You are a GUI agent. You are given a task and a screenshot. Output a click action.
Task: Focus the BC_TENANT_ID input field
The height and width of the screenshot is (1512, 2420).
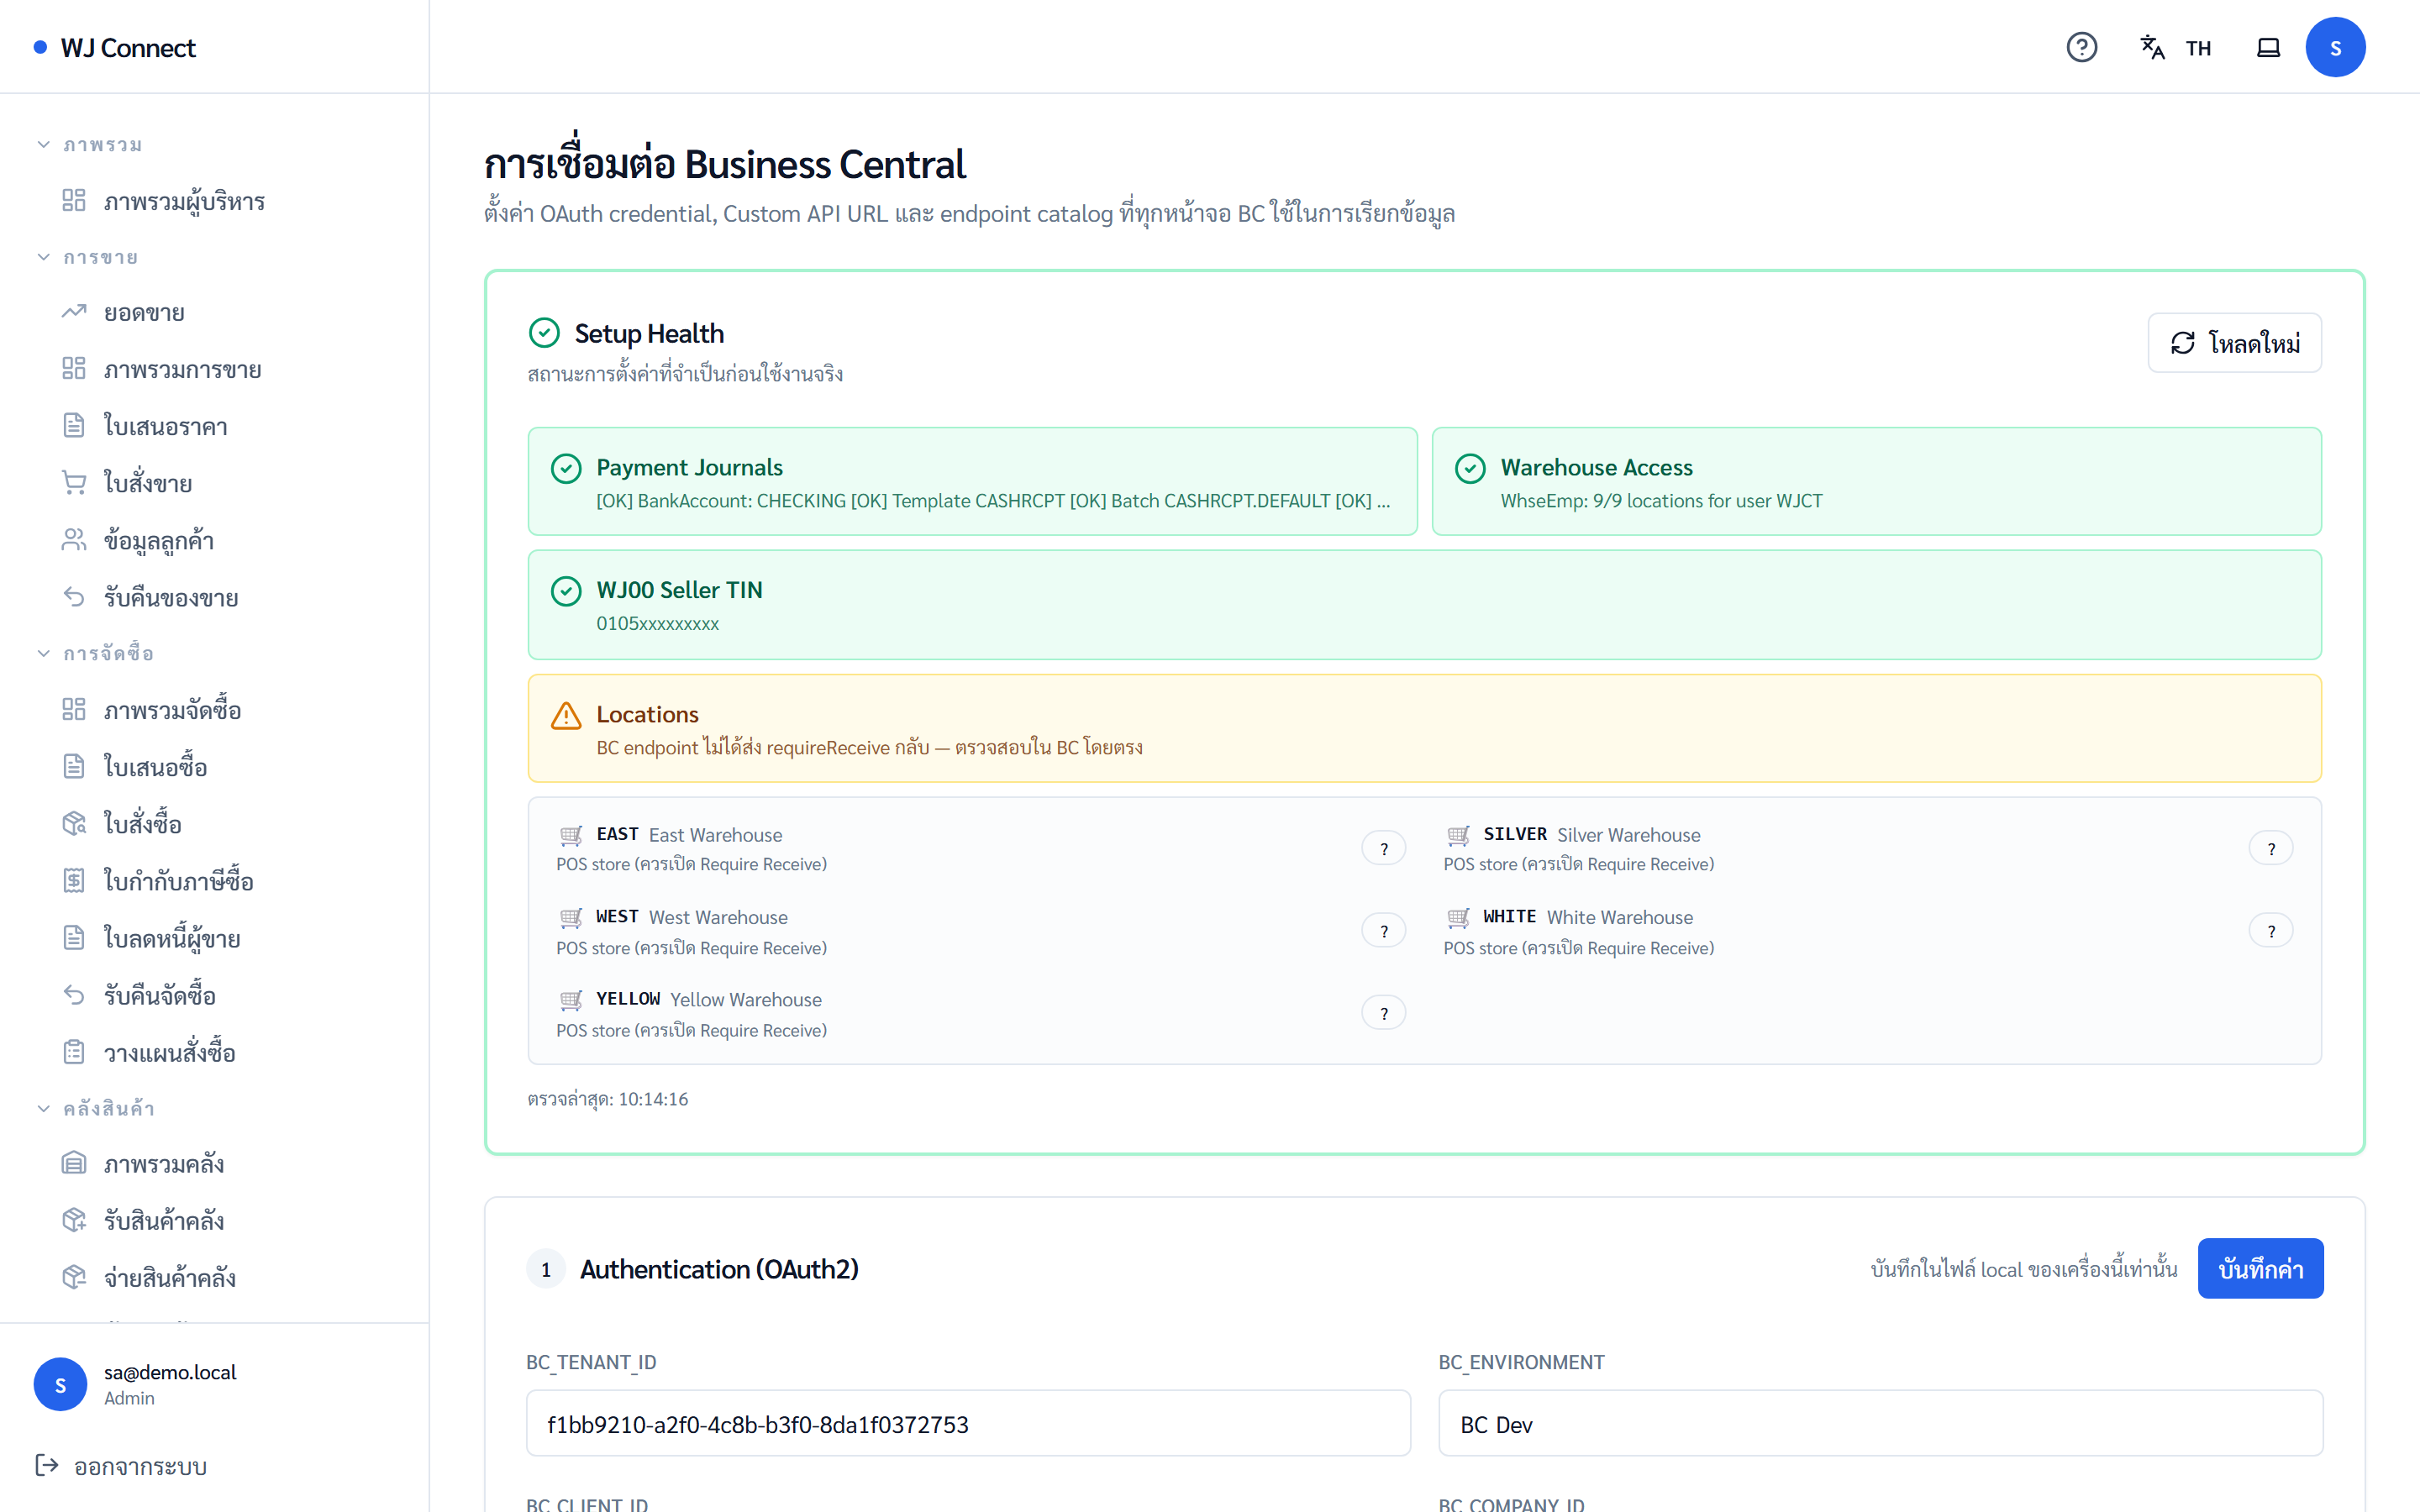(968, 1423)
